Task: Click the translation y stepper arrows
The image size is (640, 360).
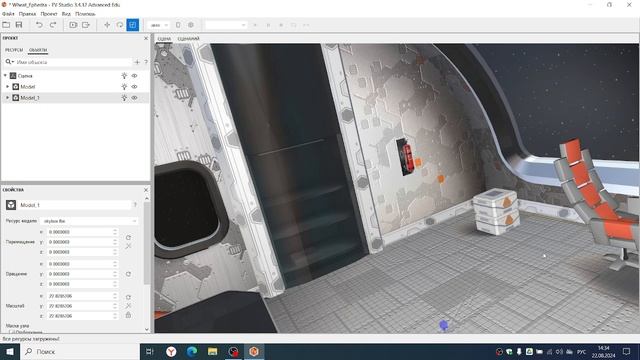Action: coord(115,242)
